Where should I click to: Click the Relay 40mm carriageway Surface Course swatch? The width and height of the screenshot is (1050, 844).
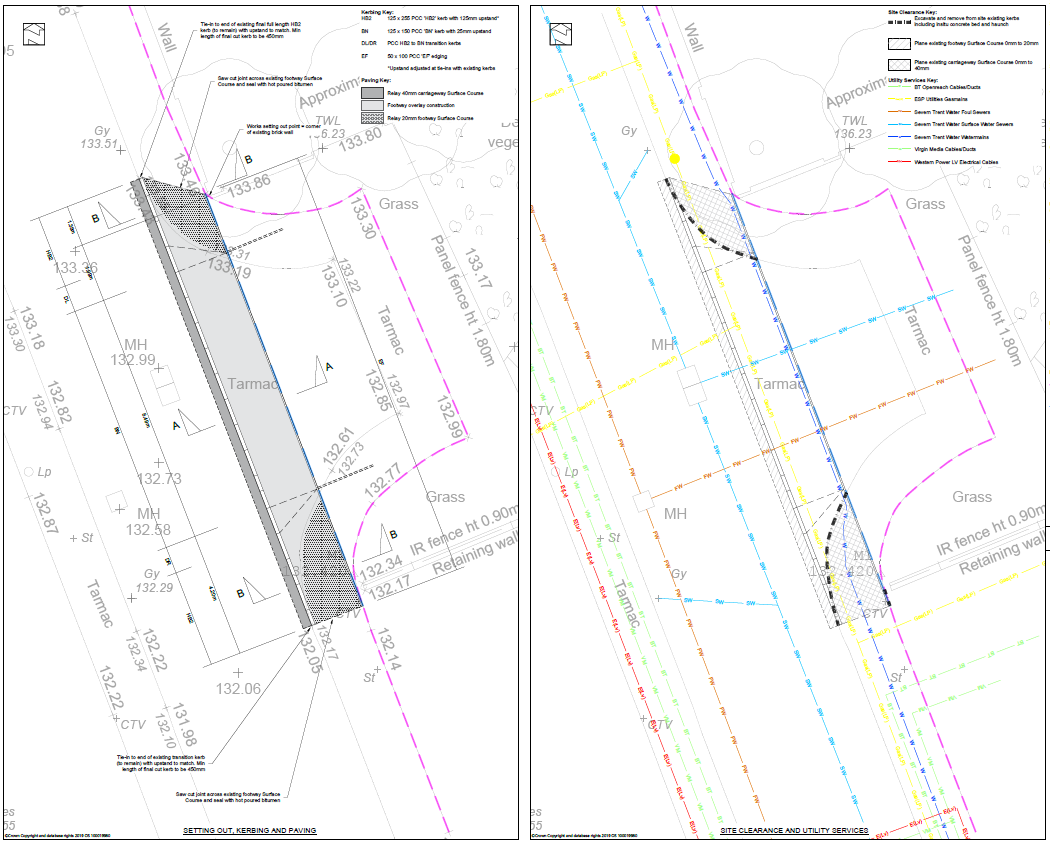click(x=373, y=92)
